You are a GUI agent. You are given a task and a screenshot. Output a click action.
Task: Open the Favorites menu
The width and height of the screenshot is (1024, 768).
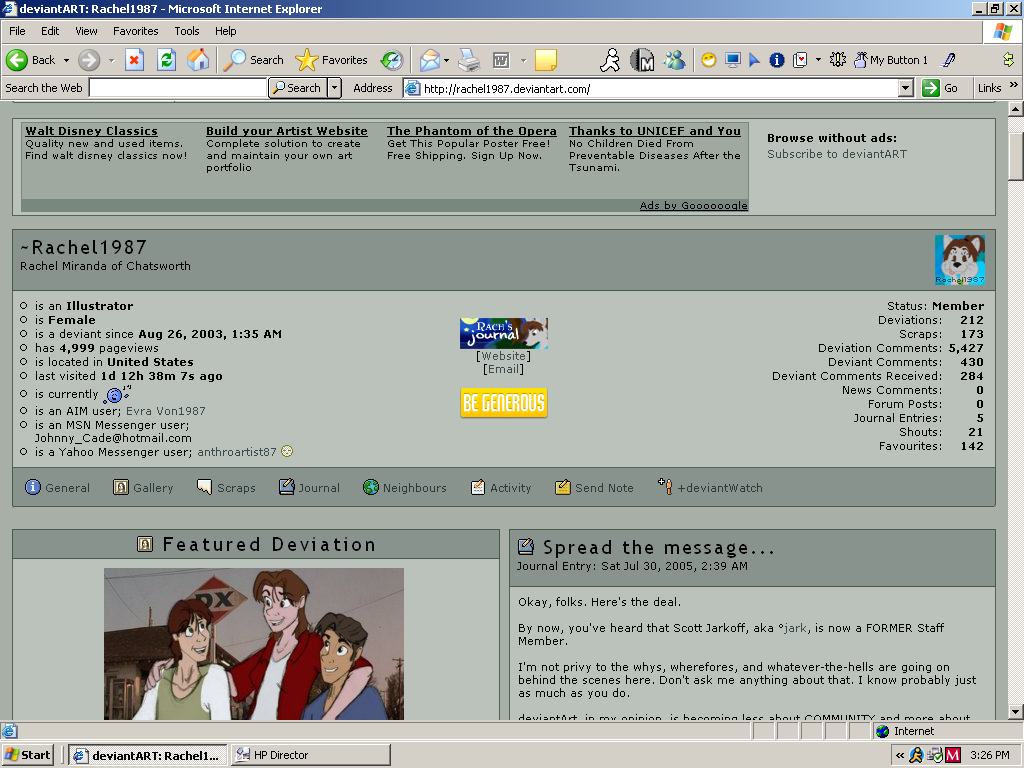135,31
